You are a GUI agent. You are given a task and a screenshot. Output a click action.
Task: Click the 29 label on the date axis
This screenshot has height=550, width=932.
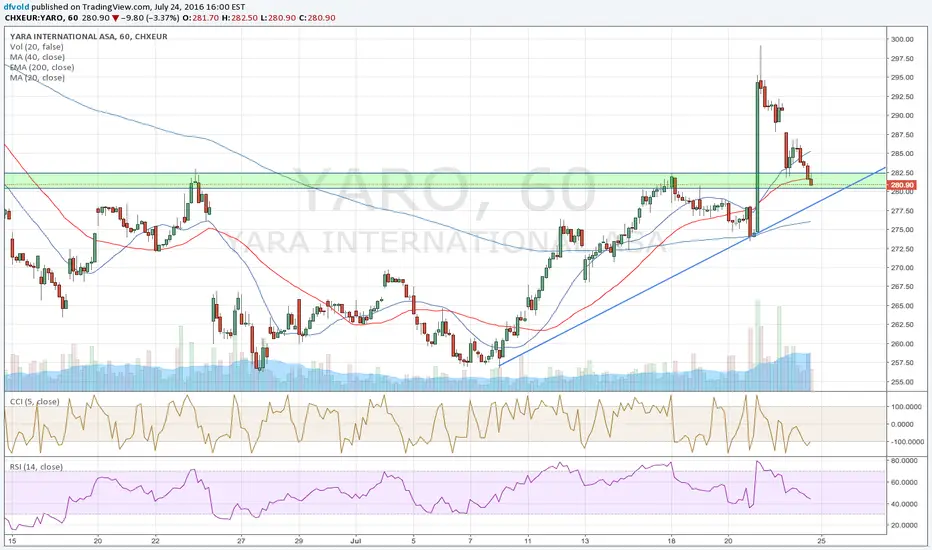tap(299, 540)
